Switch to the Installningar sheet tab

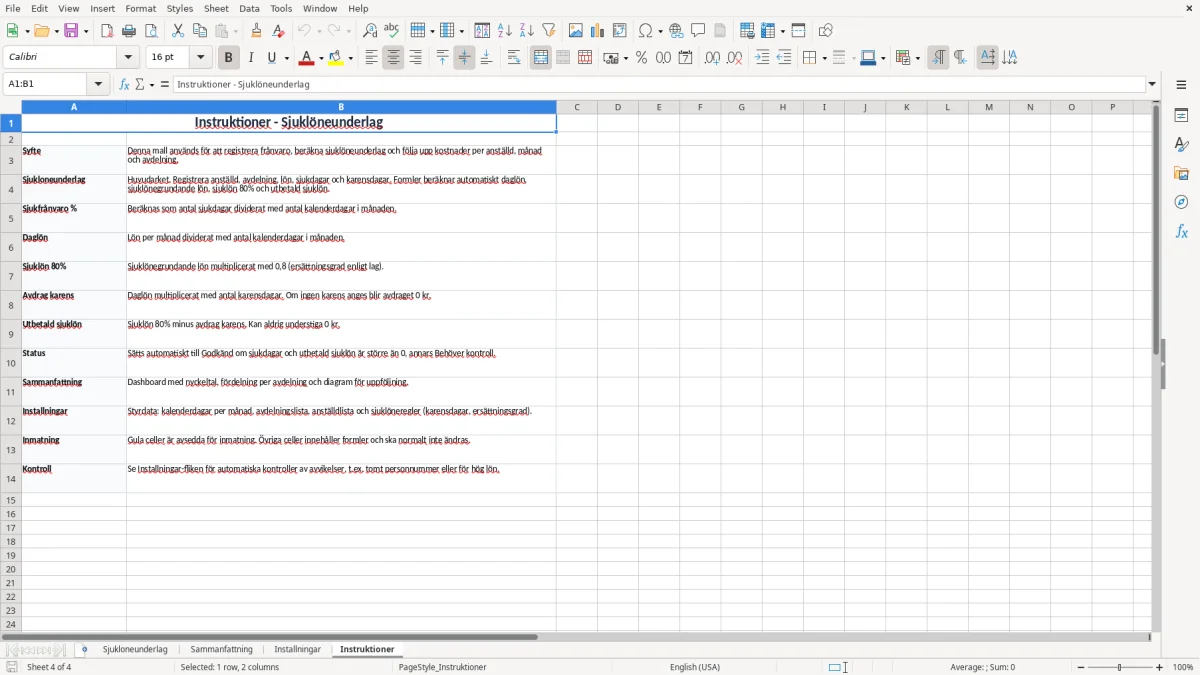pos(298,650)
